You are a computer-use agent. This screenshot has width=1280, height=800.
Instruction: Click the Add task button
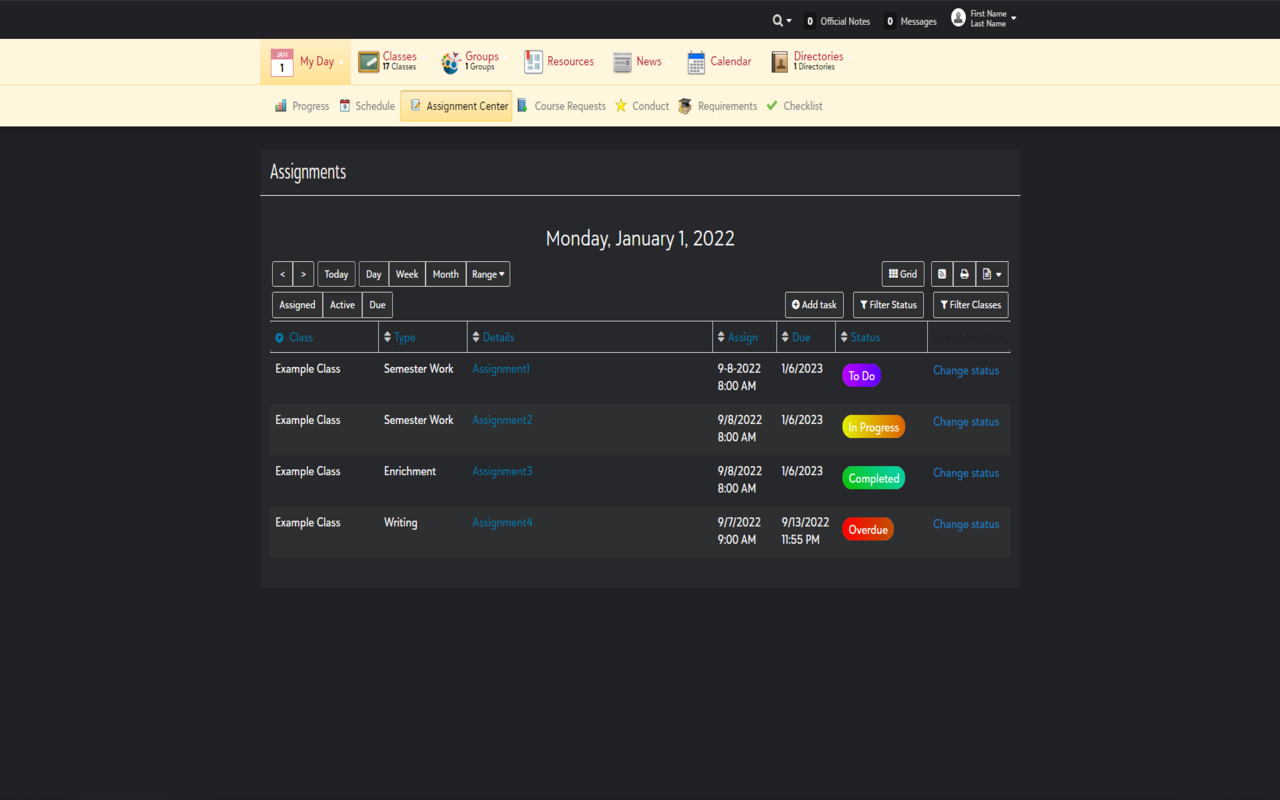[814, 305]
